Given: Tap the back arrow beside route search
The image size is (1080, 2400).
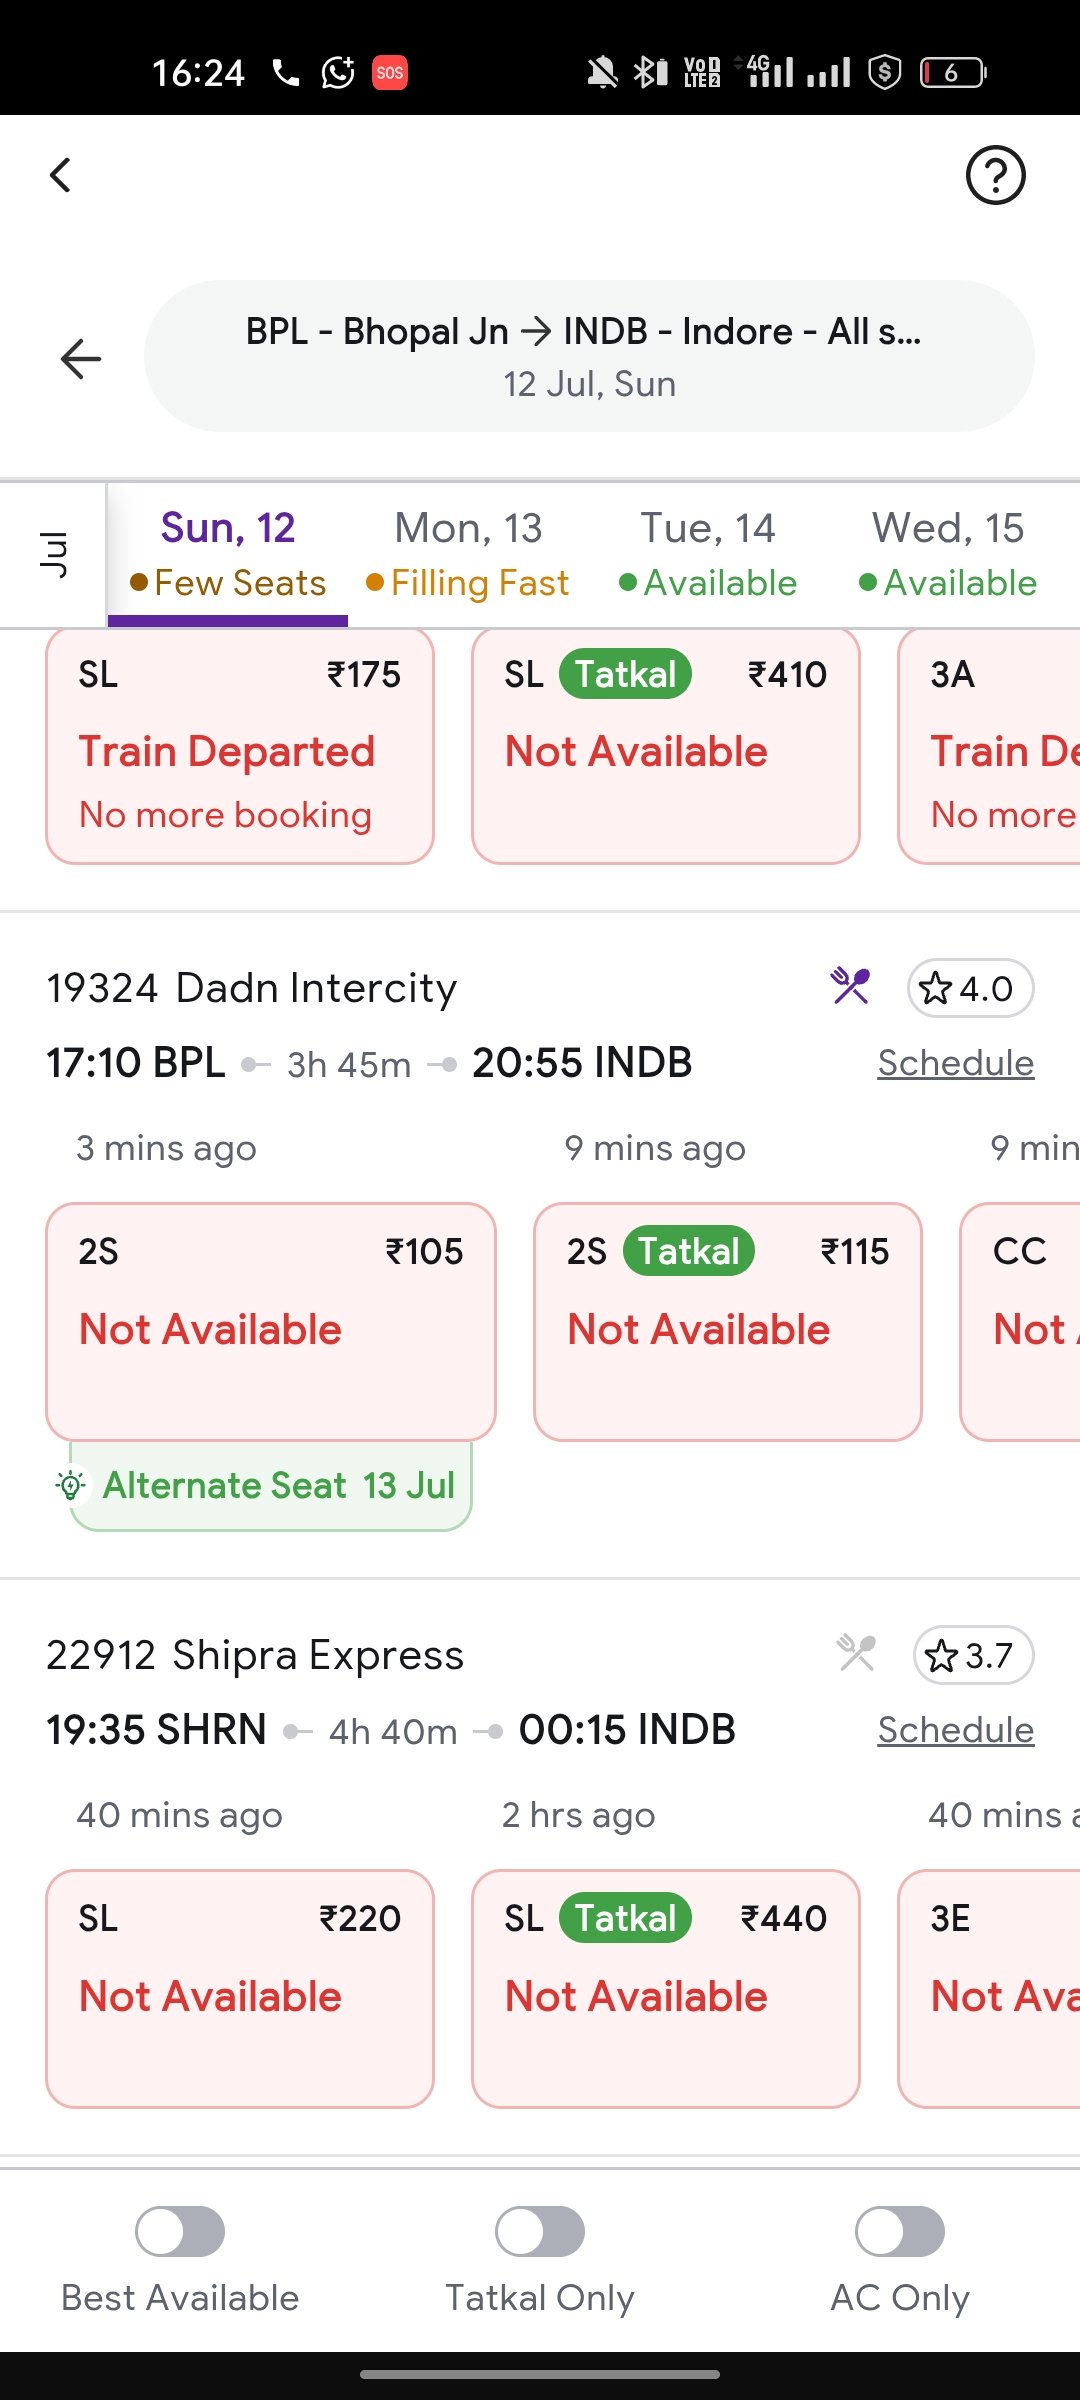Looking at the screenshot, I should 81,358.
